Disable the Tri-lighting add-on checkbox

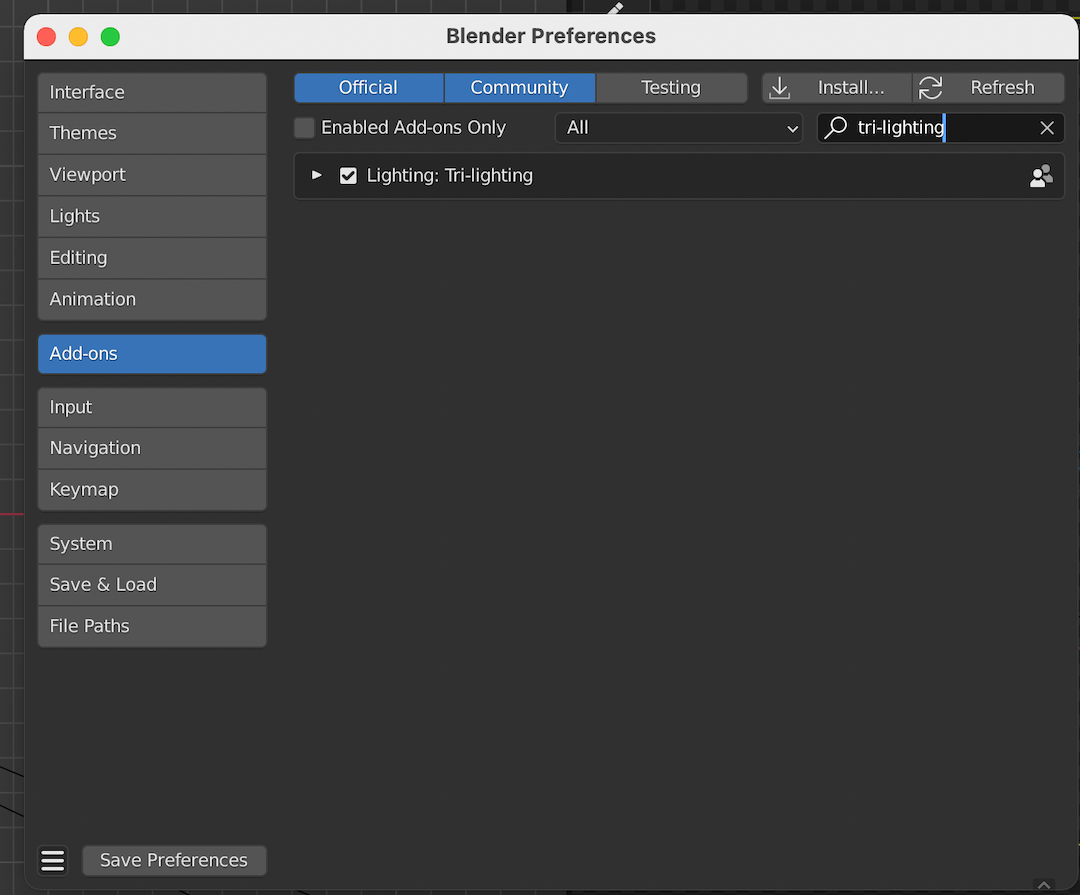(x=349, y=176)
